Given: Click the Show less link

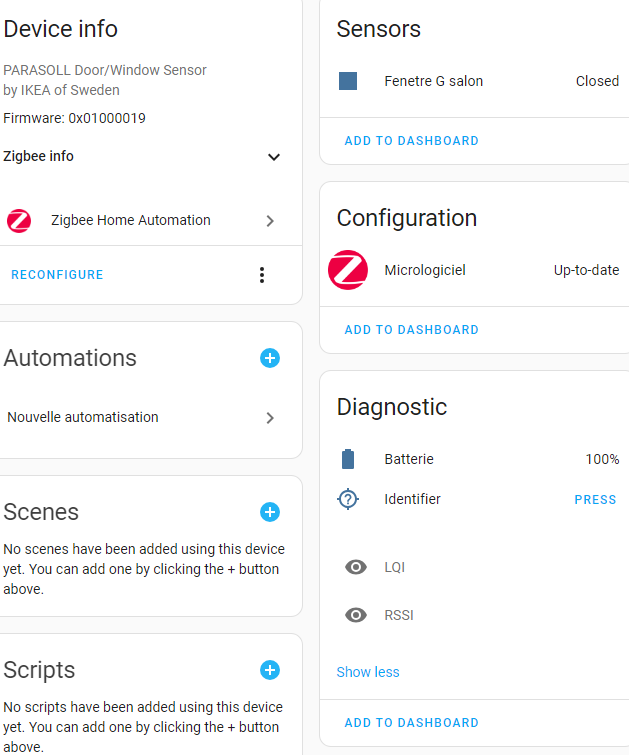Looking at the screenshot, I should 368,672.
